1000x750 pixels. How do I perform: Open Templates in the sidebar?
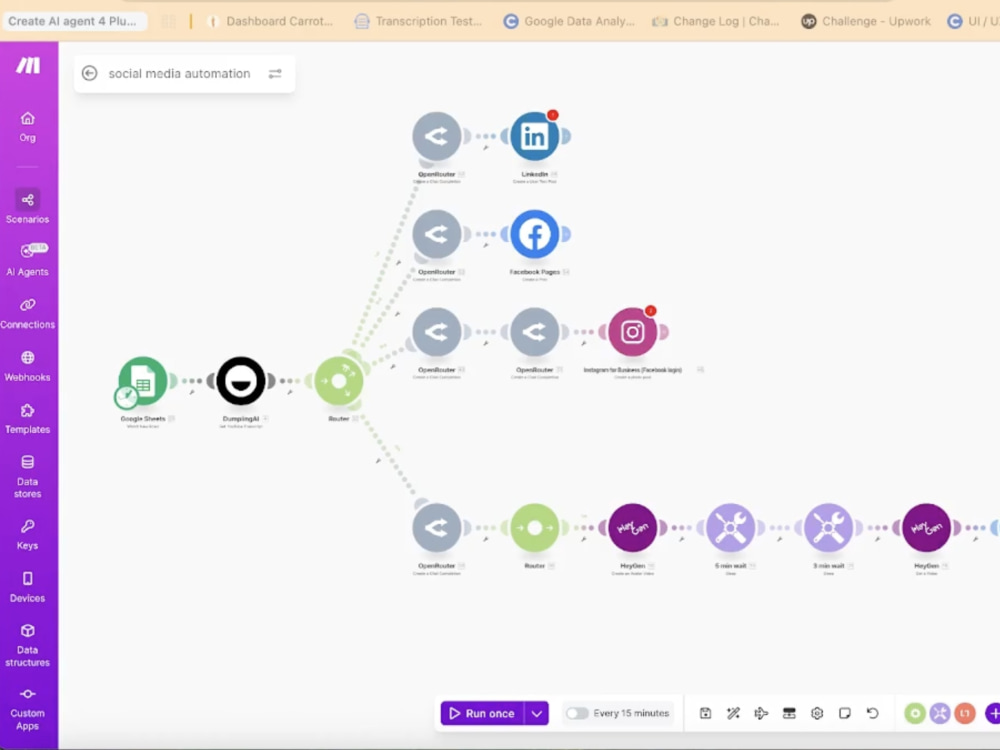(x=27, y=418)
